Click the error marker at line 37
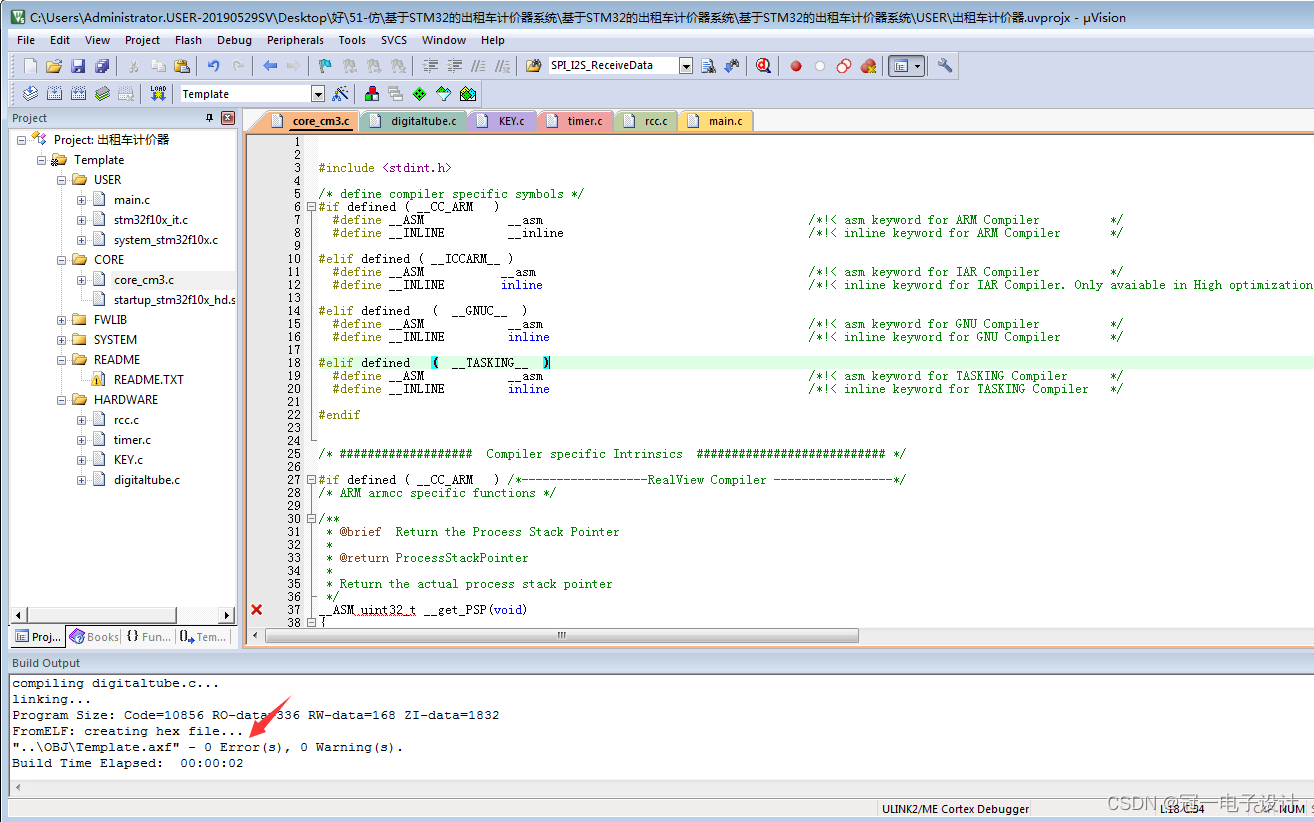The width and height of the screenshot is (1314, 822). 256,609
